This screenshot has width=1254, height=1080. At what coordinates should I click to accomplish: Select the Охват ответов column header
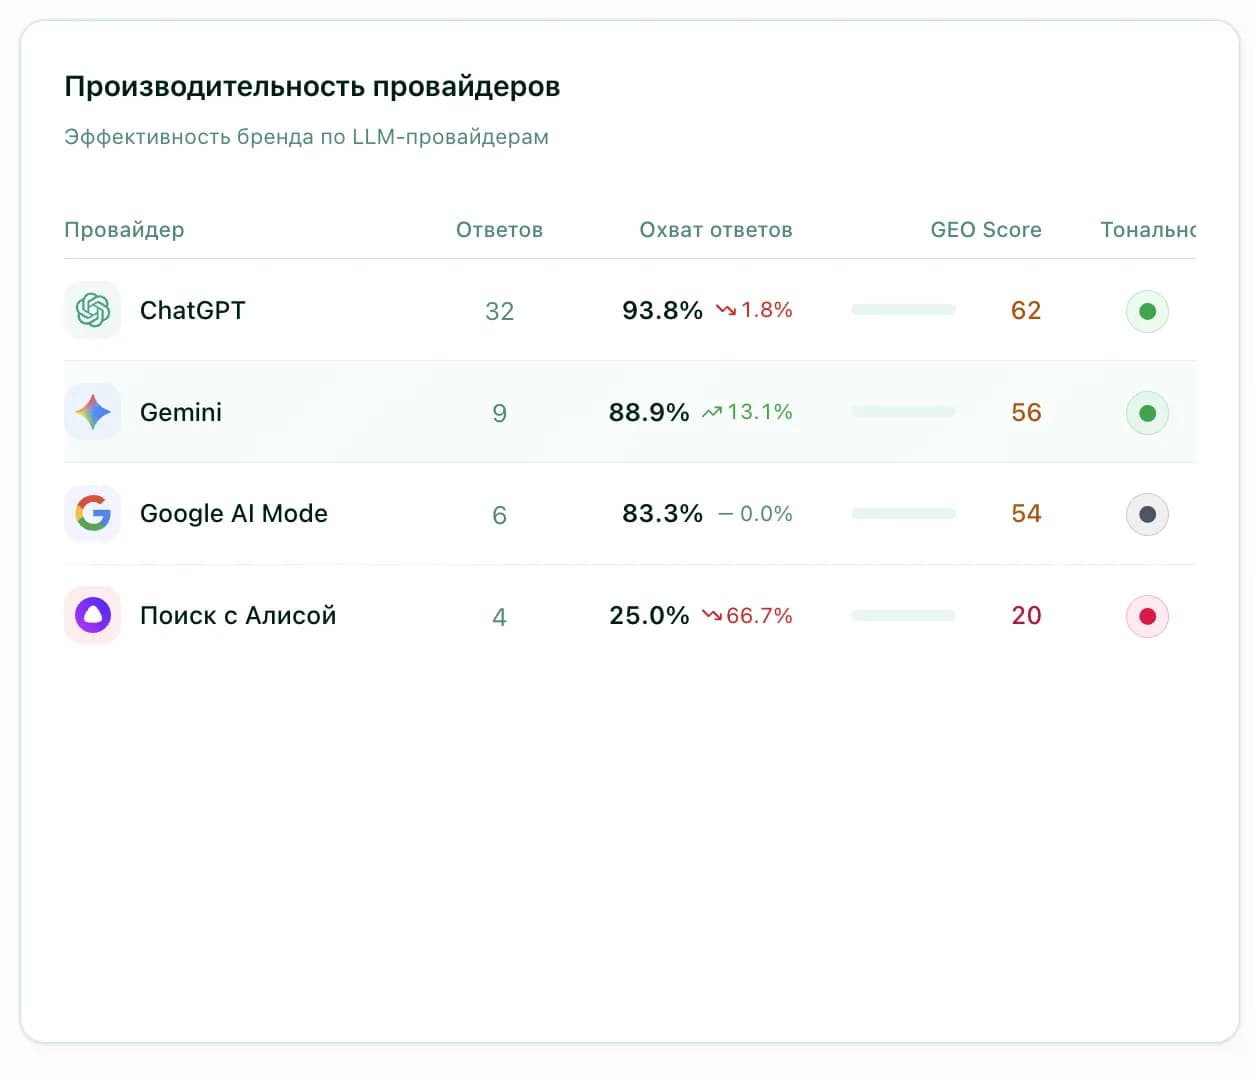716,230
